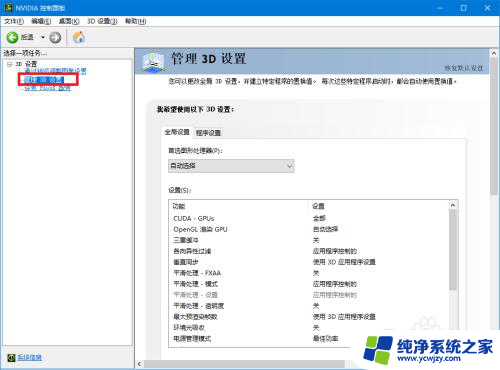Go to the Home page icon
The width and height of the screenshot is (500, 370).
coord(79,37)
